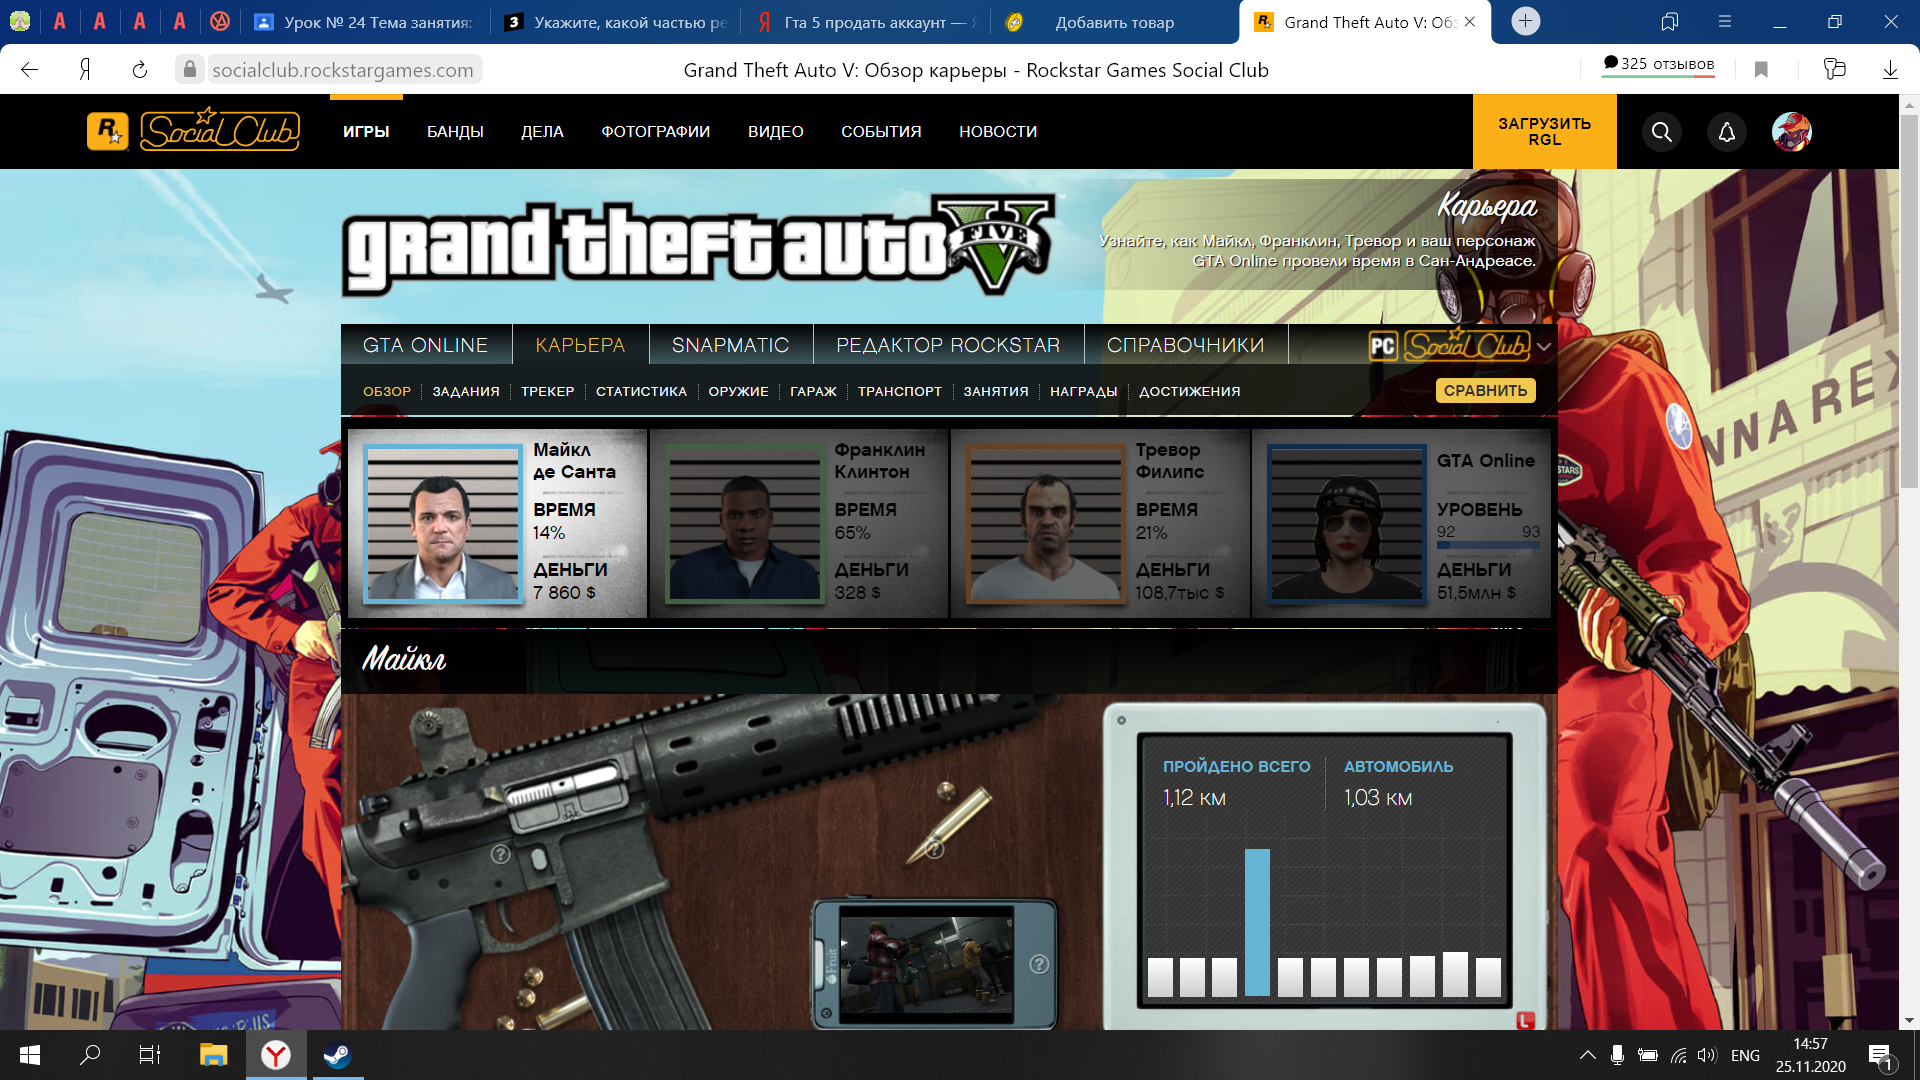
Task: Select the ТРАНСПОРТ sub-tab
Action: [x=899, y=392]
